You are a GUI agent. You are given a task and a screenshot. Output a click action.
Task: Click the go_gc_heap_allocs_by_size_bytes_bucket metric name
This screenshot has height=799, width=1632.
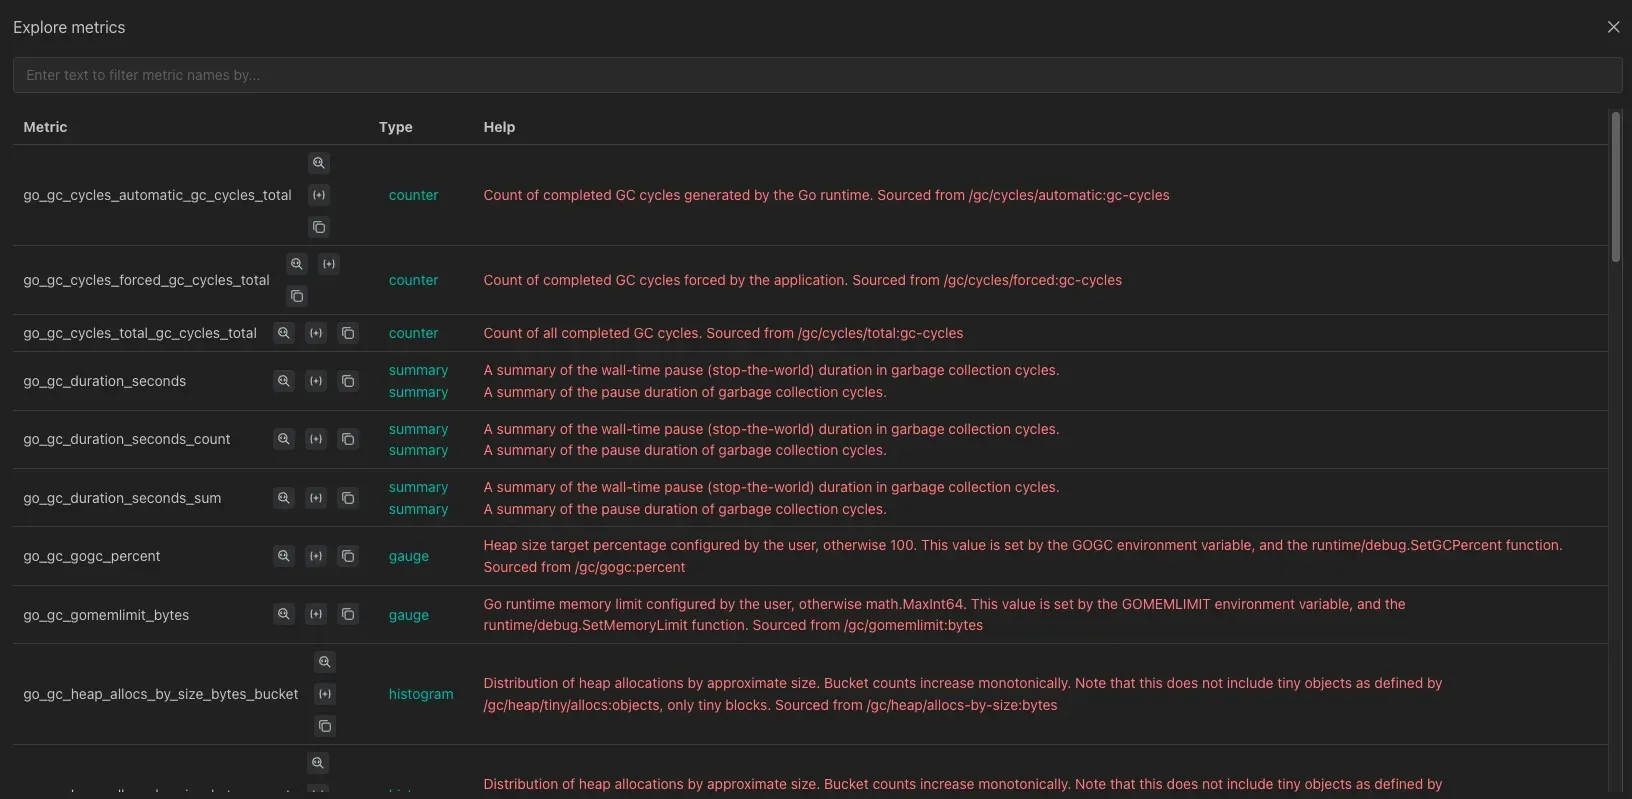(x=160, y=694)
